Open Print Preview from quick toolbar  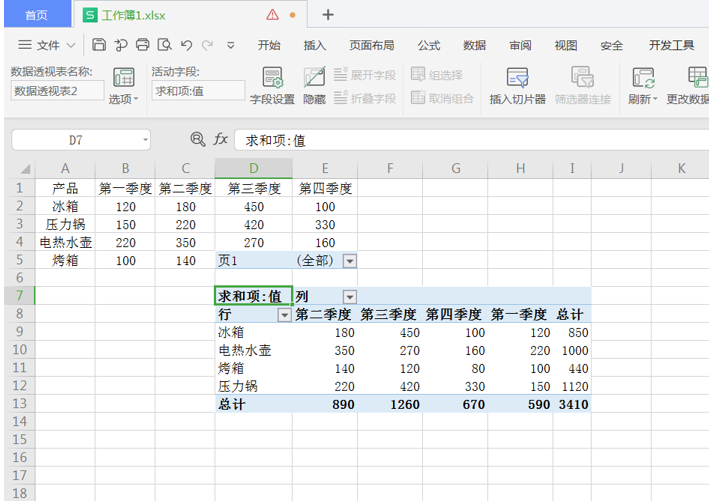pos(165,45)
